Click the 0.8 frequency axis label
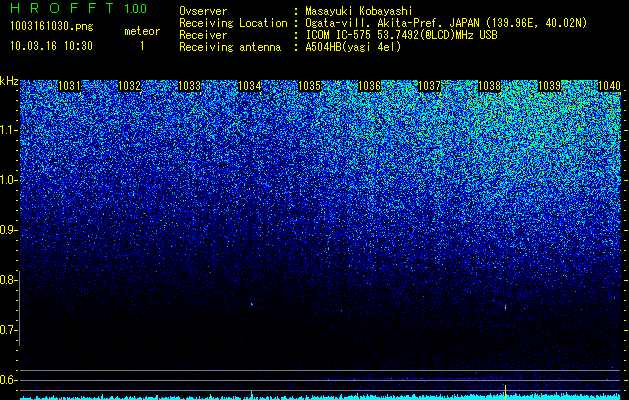The image size is (629, 400). coord(8,280)
